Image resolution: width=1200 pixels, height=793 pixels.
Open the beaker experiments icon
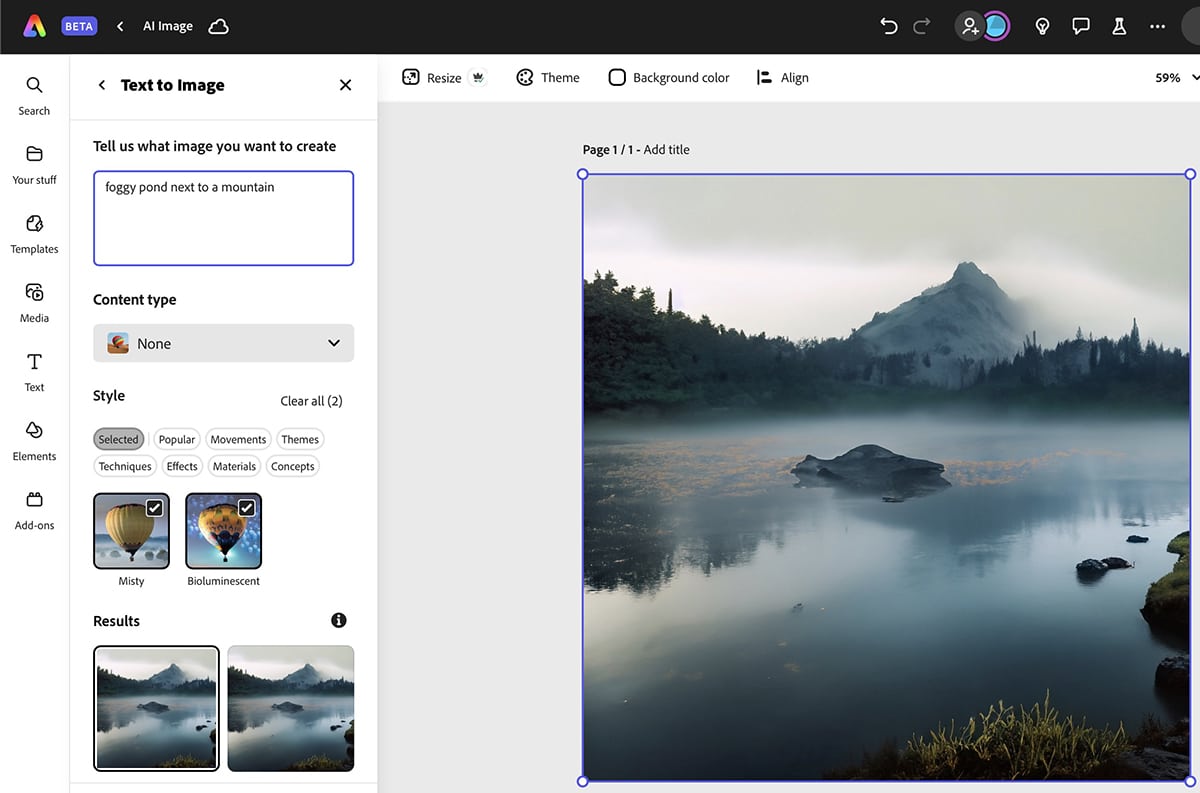[x=1119, y=26]
